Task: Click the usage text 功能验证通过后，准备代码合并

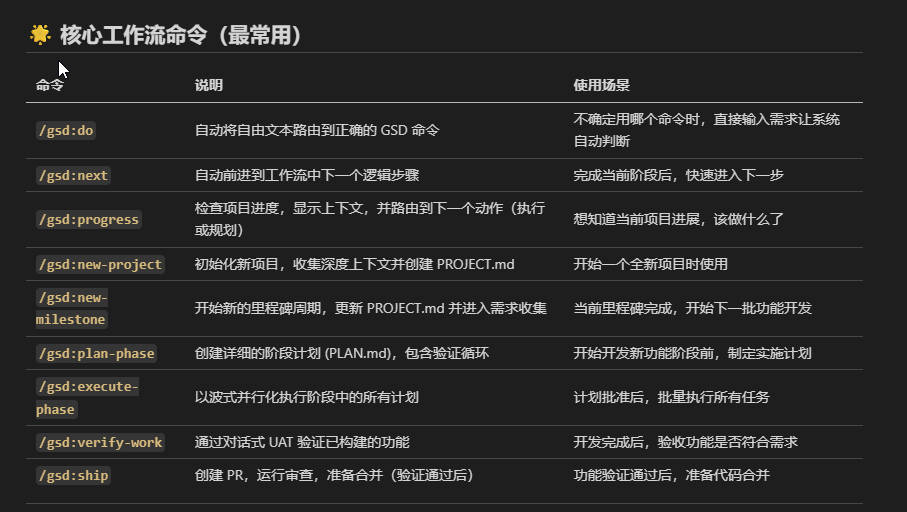Action: pos(671,476)
